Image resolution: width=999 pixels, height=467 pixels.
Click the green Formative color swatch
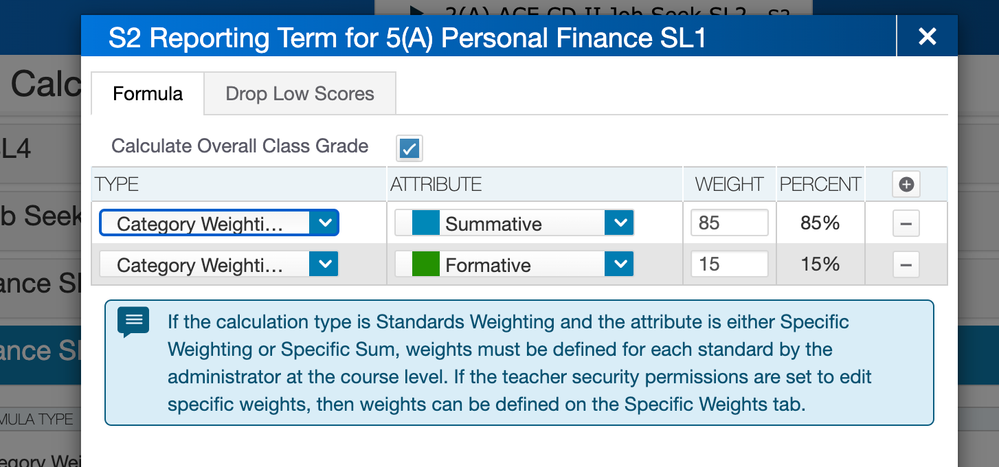pos(425,265)
